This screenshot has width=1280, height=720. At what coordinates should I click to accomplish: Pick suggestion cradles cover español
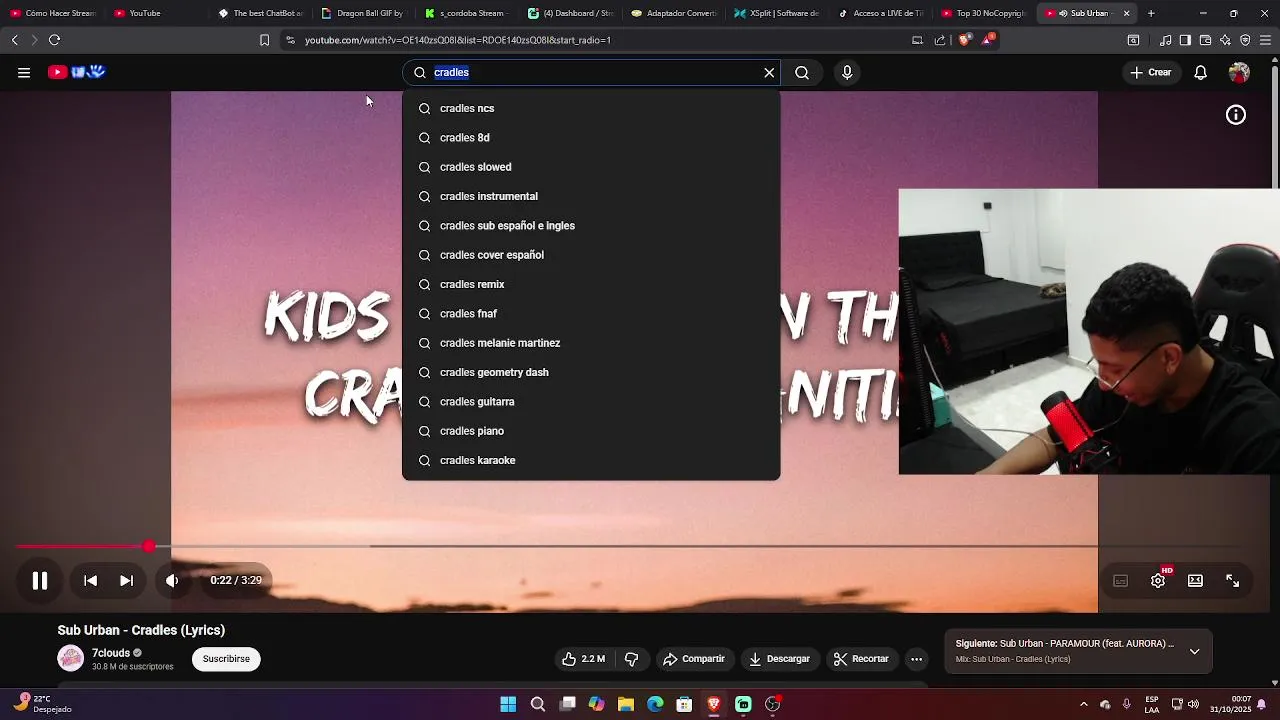tap(591, 255)
